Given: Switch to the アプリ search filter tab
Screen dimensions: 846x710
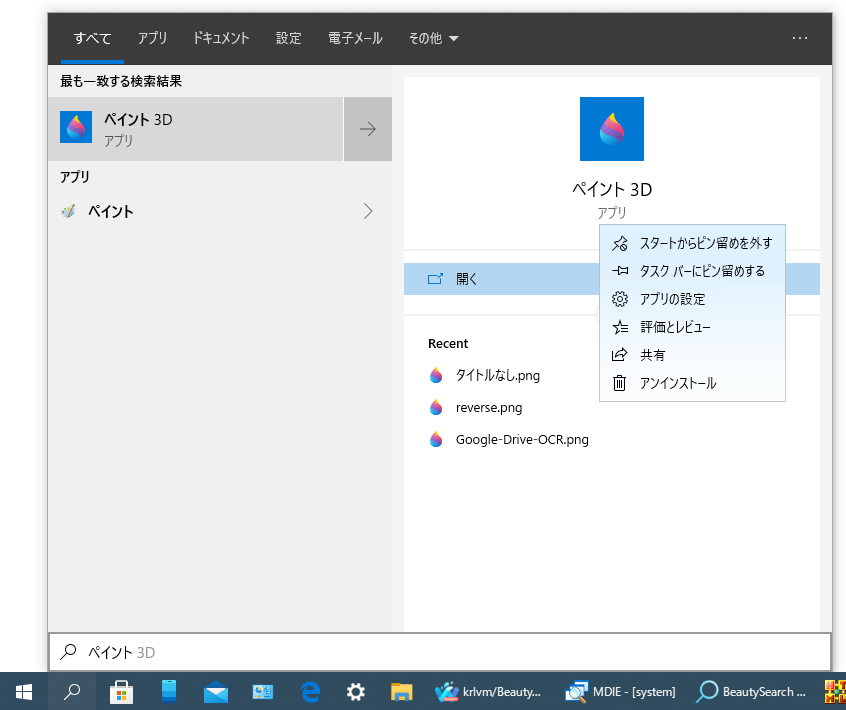Looking at the screenshot, I should (152, 38).
